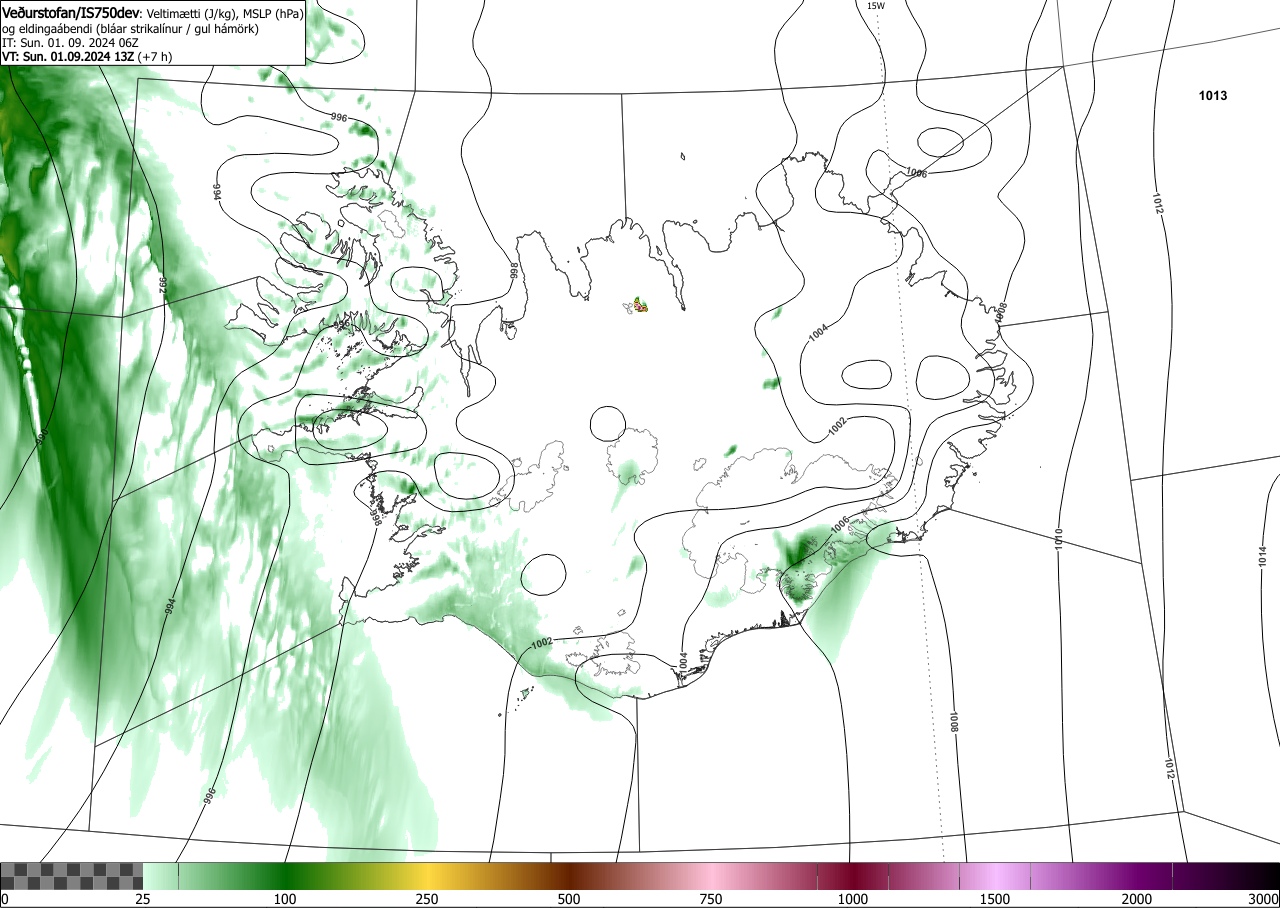1280x908 pixels.
Task: Click the '992' isobar label
Action: point(162,285)
